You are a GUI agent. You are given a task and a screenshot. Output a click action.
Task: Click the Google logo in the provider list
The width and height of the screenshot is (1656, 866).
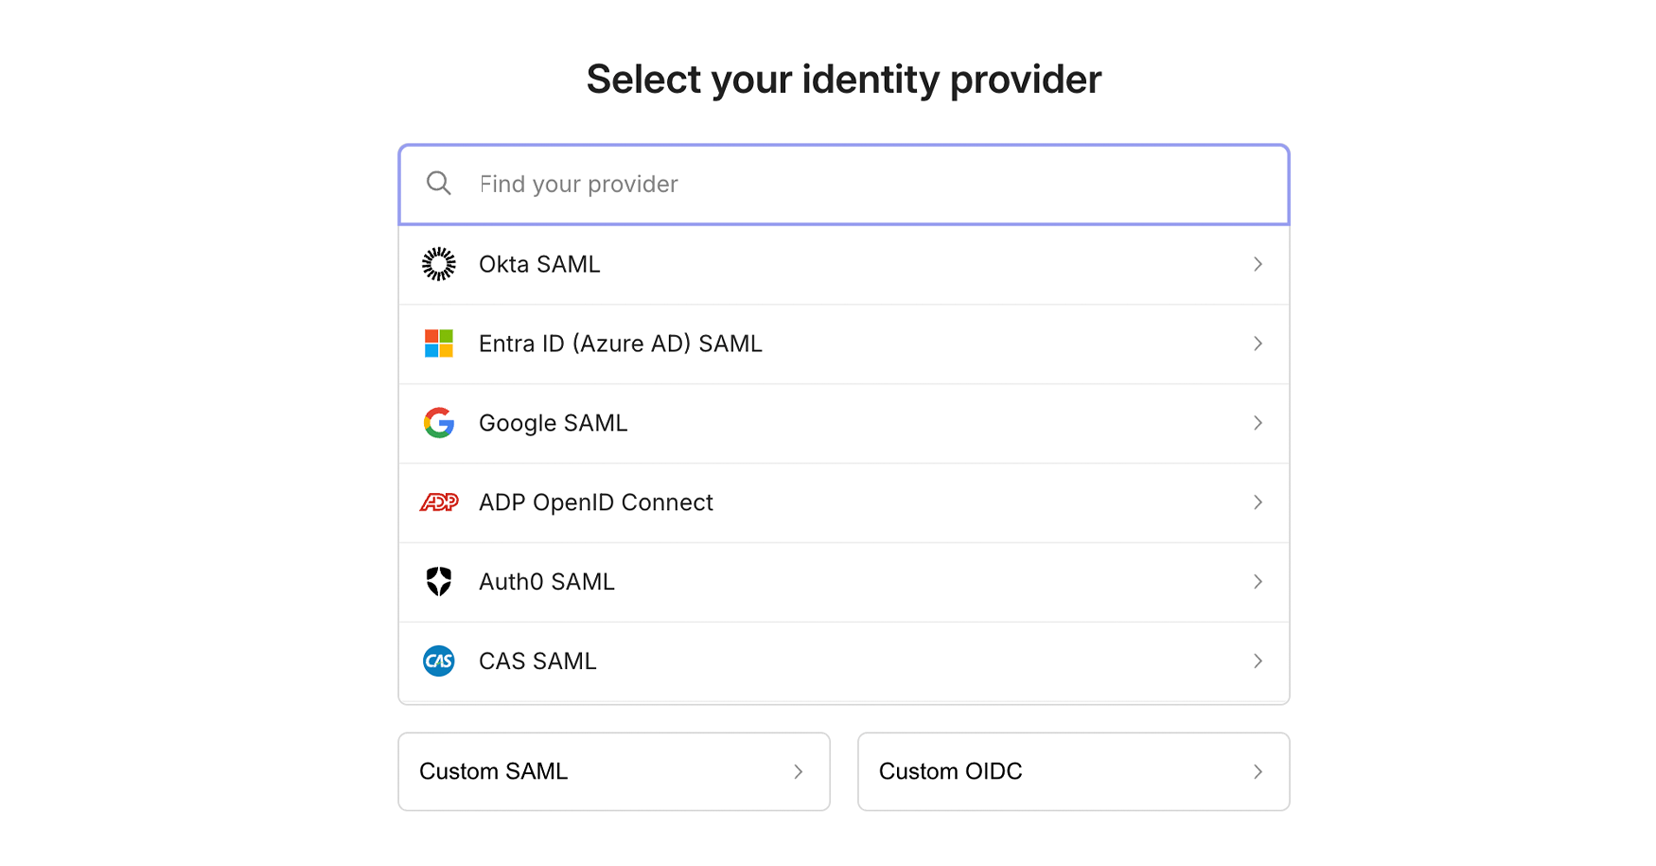438,423
